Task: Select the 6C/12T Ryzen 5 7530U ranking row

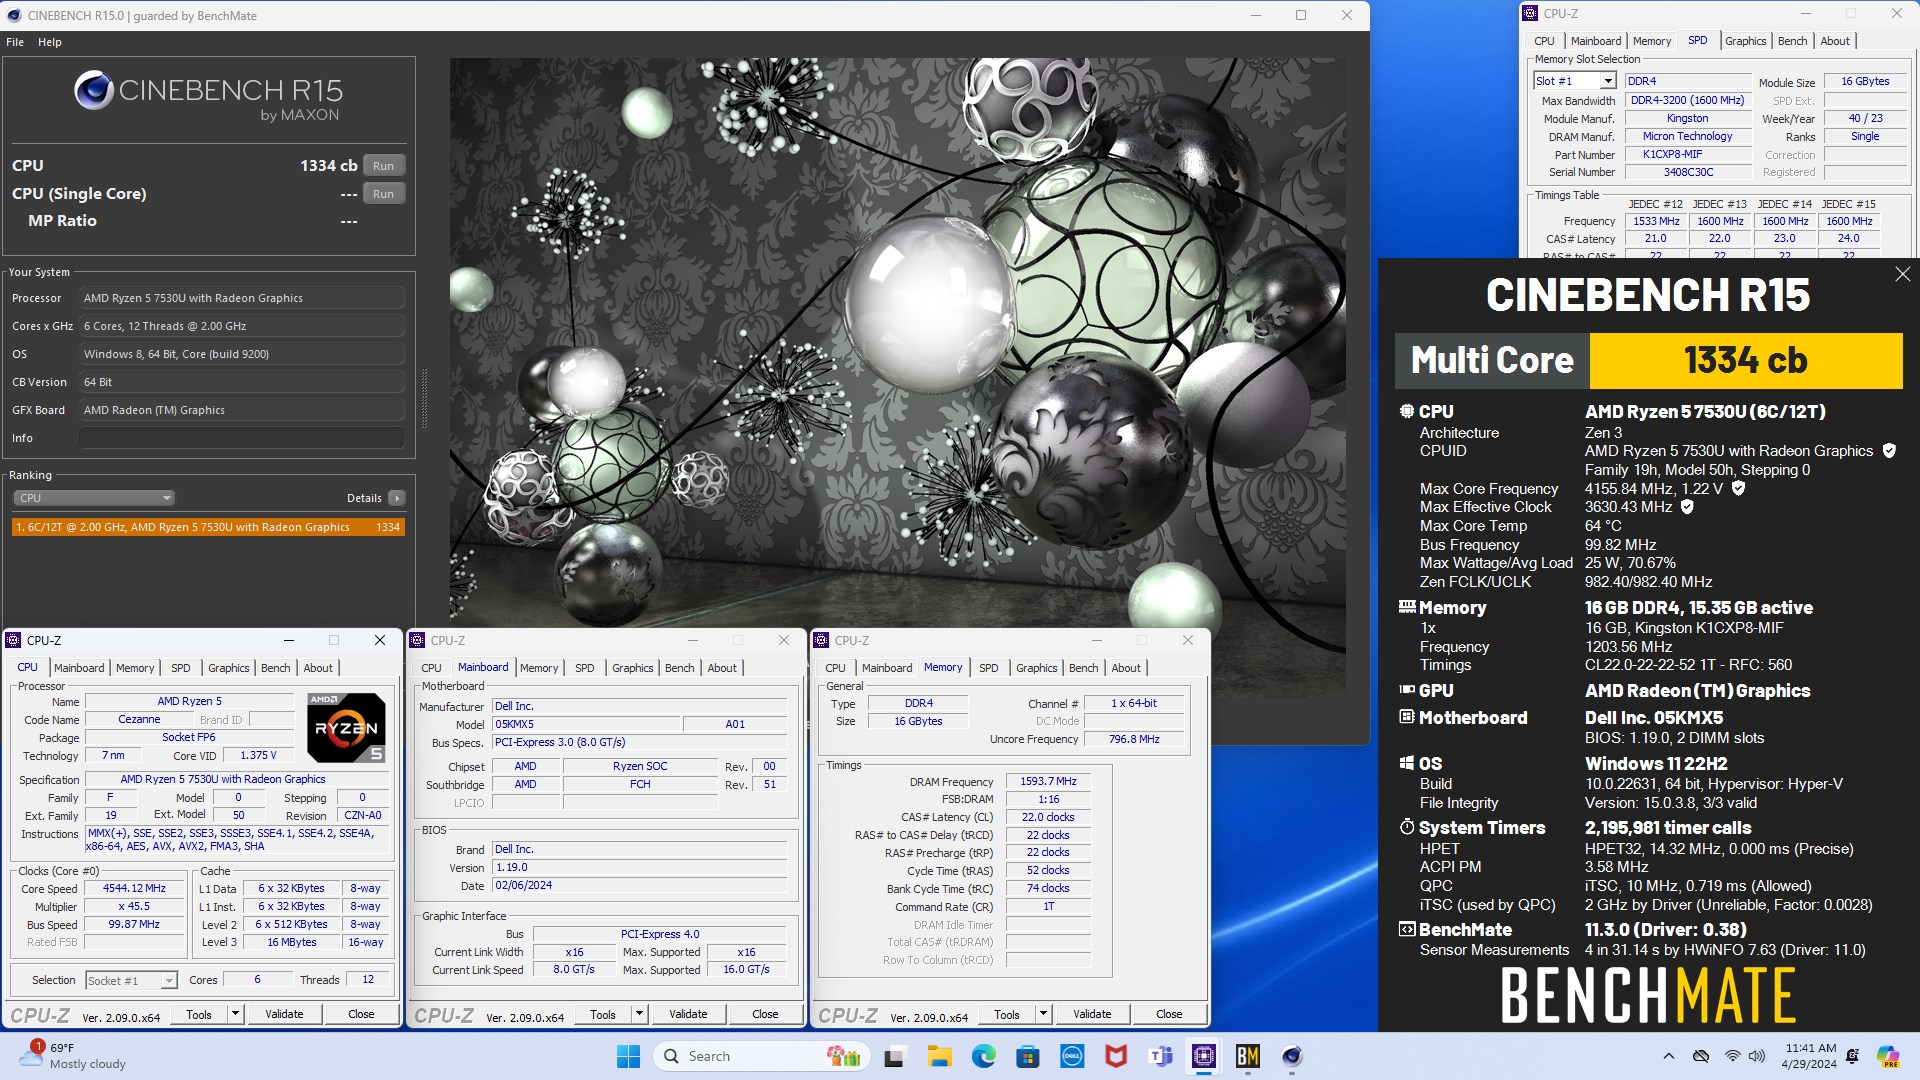Action: point(208,527)
